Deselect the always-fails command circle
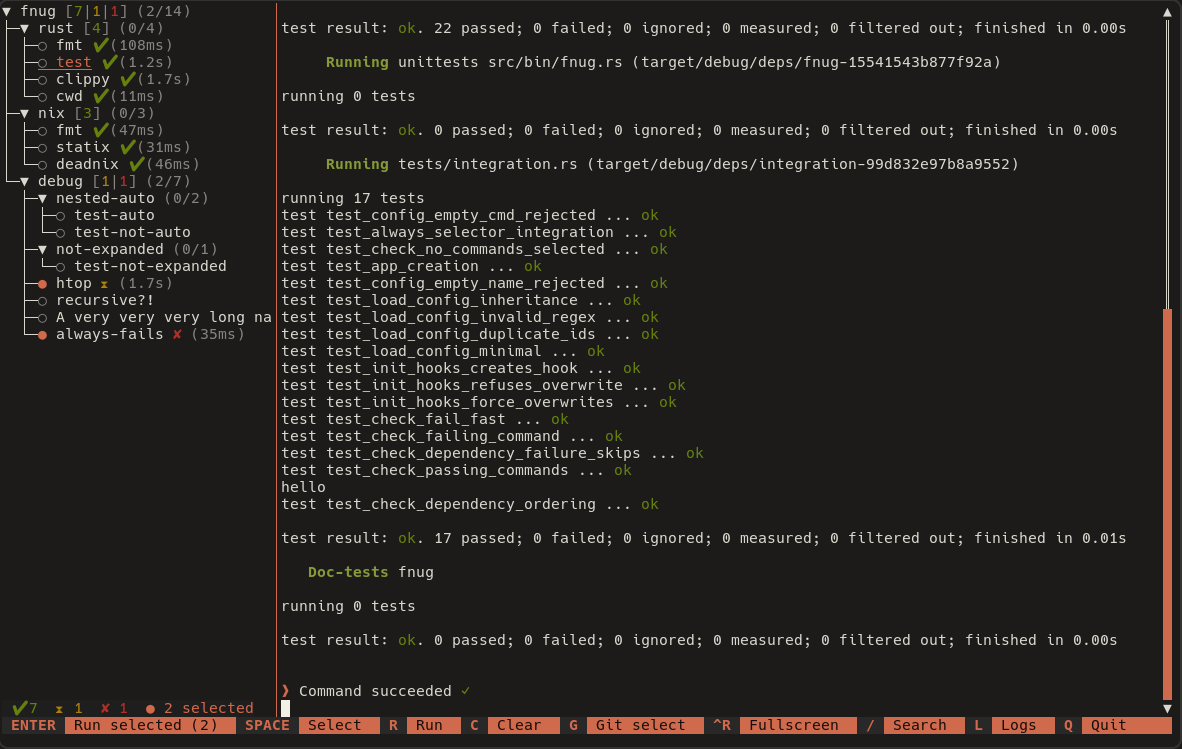The width and height of the screenshot is (1182, 749). pyautogui.click(x=42, y=335)
